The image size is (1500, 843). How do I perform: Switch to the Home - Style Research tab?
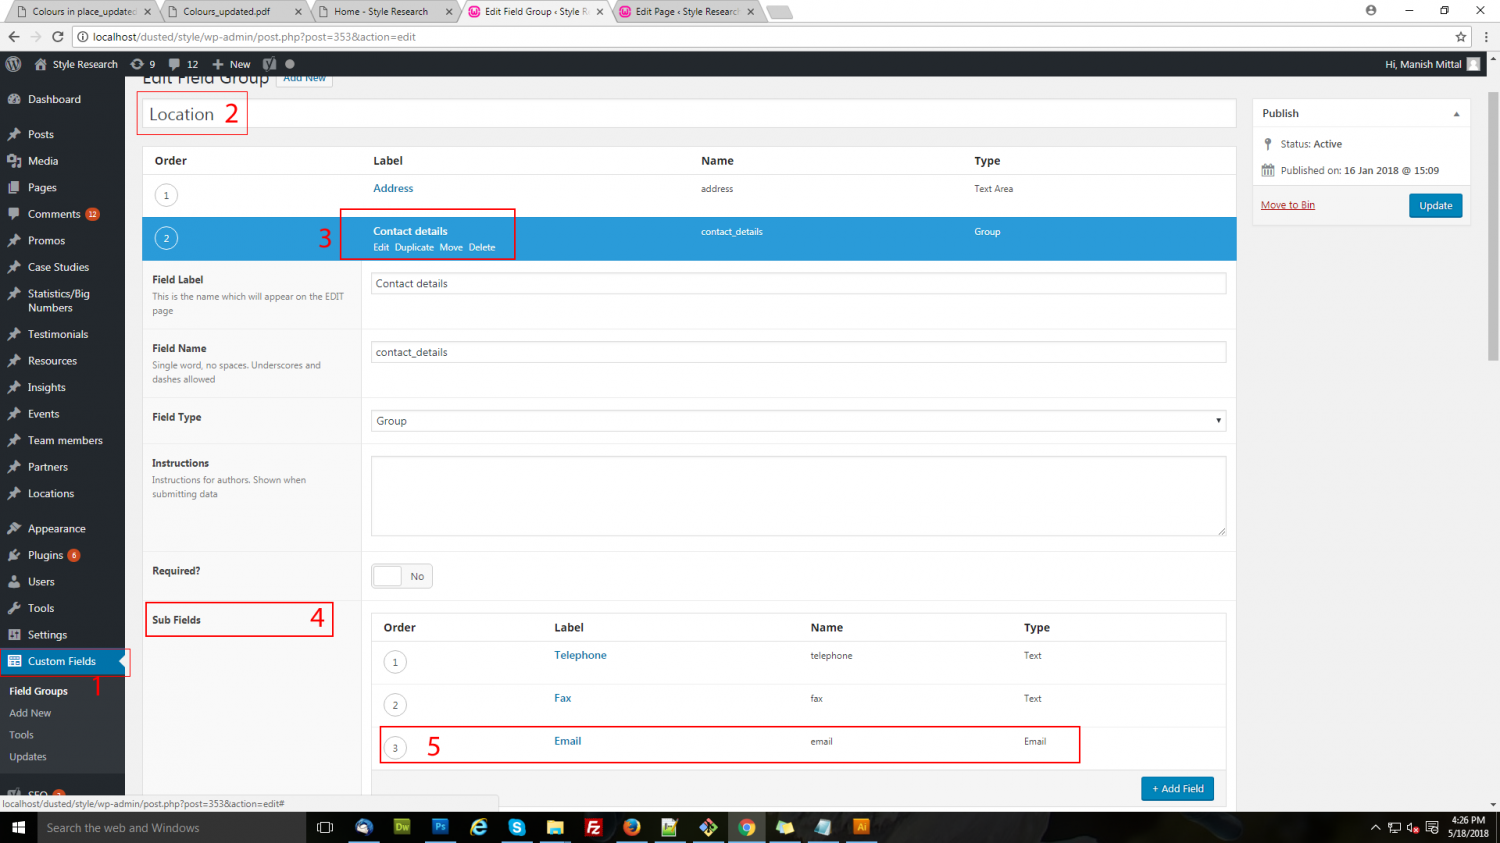tap(380, 12)
